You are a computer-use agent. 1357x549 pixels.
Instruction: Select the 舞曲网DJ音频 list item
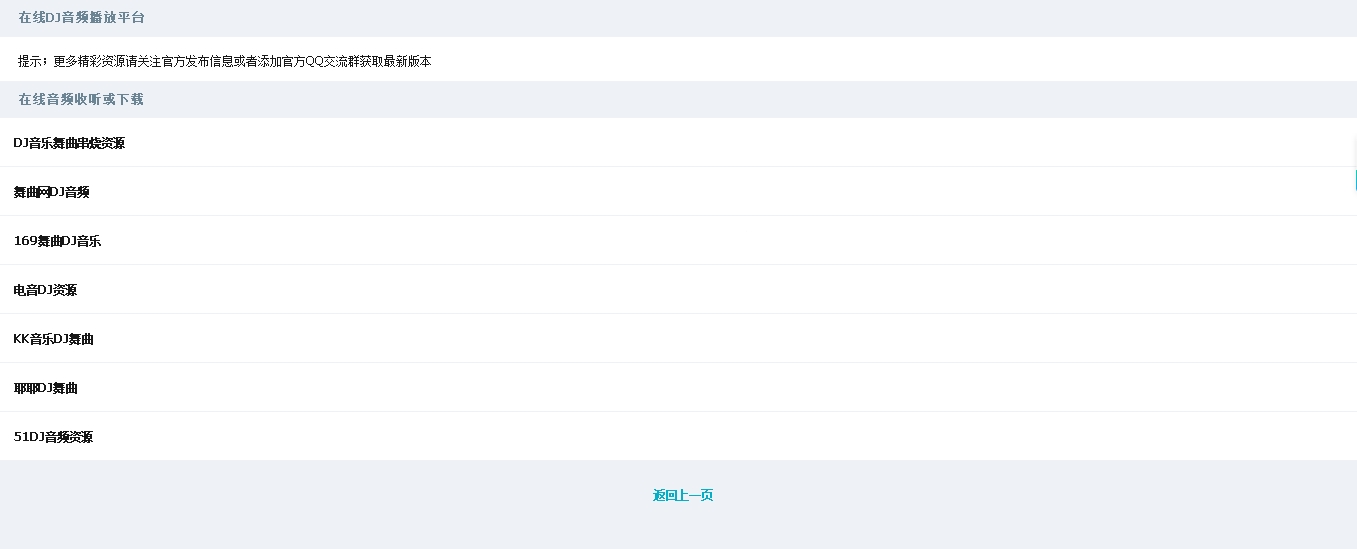coord(51,192)
